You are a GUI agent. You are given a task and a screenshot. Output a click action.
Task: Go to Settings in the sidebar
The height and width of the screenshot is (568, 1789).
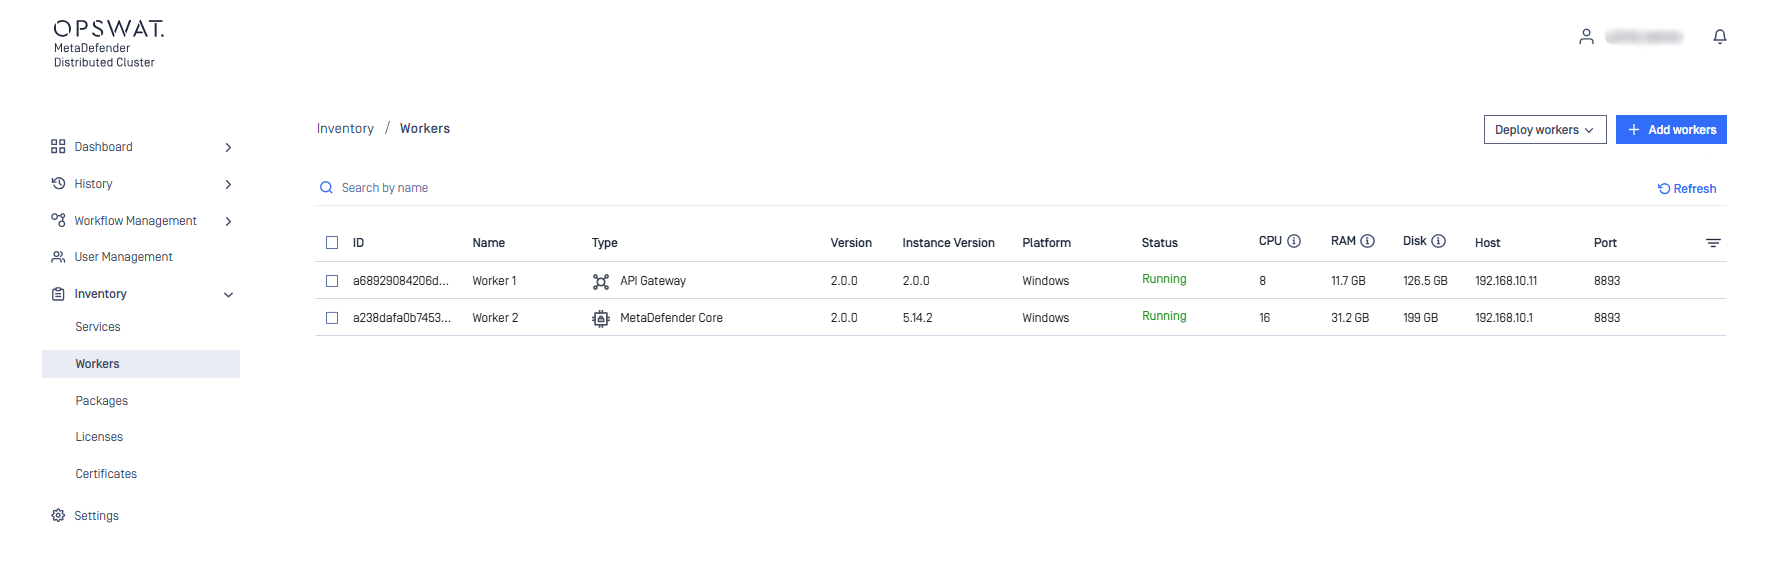(96, 516)
